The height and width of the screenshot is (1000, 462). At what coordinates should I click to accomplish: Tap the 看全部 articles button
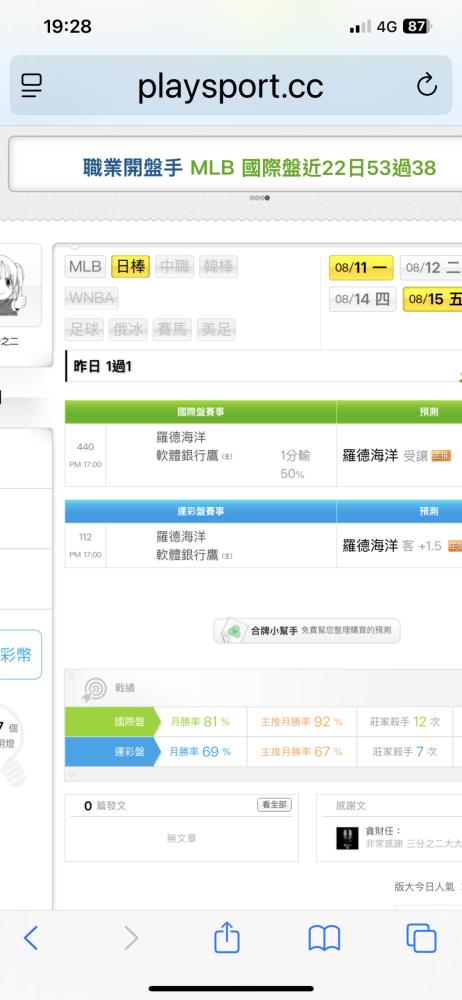[274, 805]
